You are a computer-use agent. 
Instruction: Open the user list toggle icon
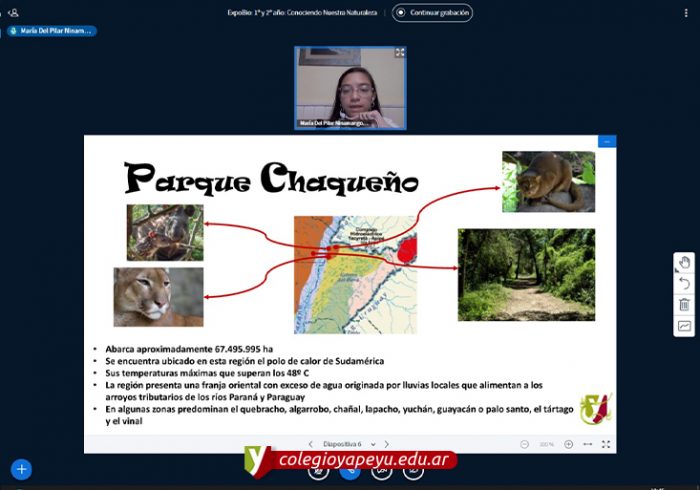pos(13,13)
